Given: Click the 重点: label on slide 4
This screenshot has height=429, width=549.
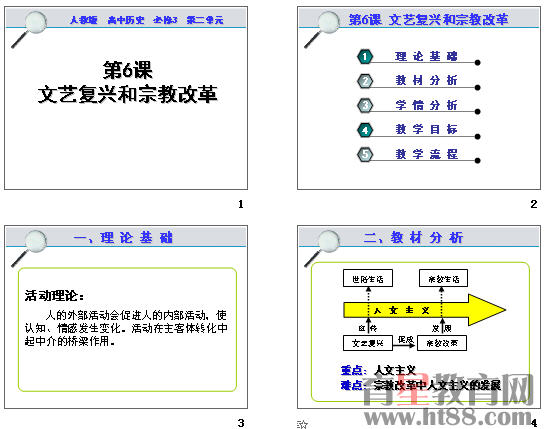Looking at the screenshot, I should pos(354,370).
